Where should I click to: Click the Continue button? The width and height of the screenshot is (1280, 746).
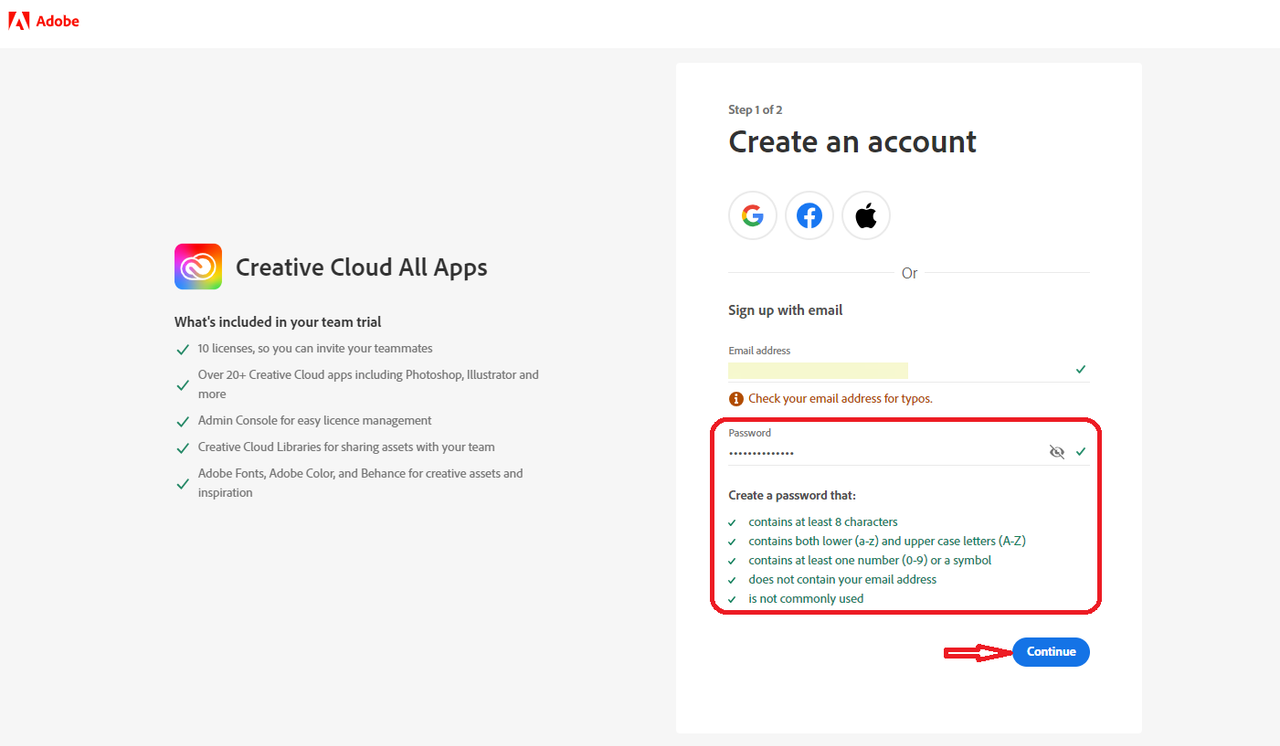coord(1051,652)
